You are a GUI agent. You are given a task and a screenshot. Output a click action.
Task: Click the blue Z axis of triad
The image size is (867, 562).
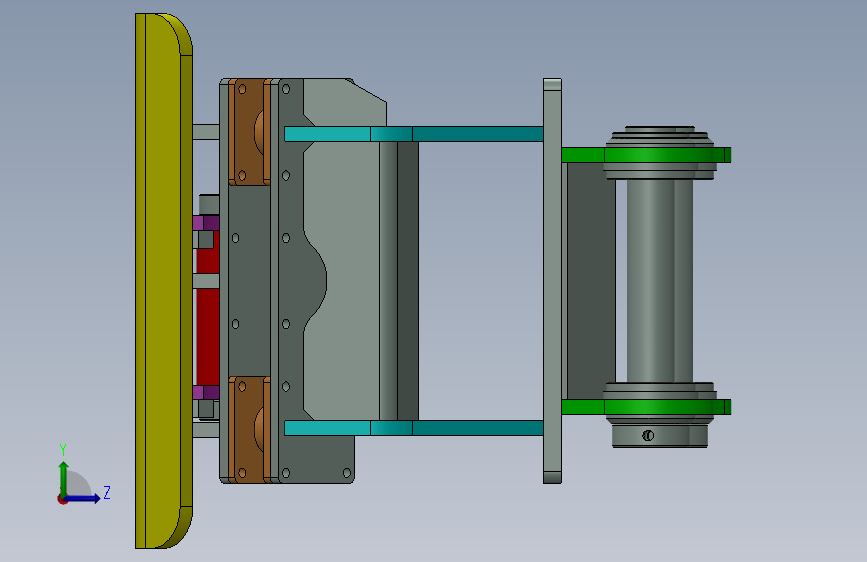pyautogui.click(x=83, y=498)
